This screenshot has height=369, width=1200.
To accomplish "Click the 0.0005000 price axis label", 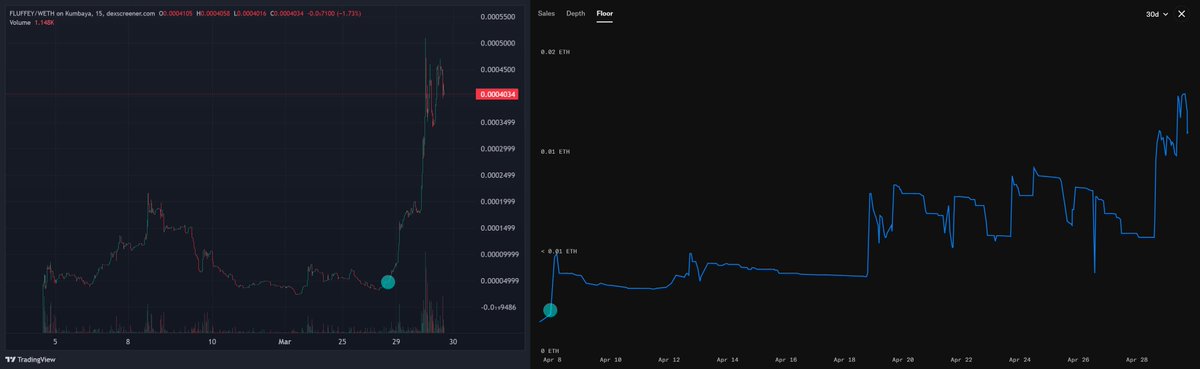I will click(x=497, y=44).
